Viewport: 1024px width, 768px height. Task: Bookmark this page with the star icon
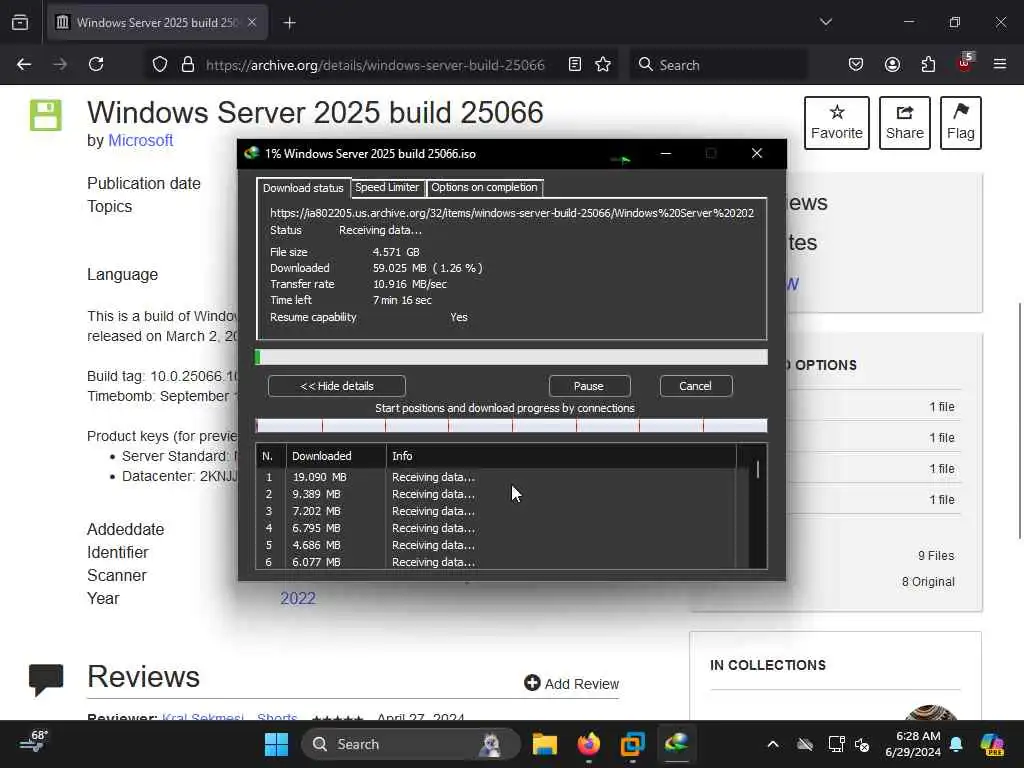click(603, 65)
